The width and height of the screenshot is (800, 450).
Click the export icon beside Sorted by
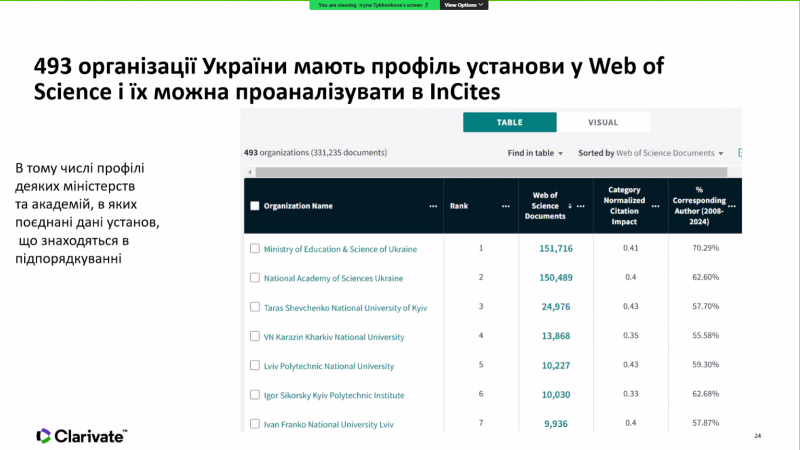(740, 153)
